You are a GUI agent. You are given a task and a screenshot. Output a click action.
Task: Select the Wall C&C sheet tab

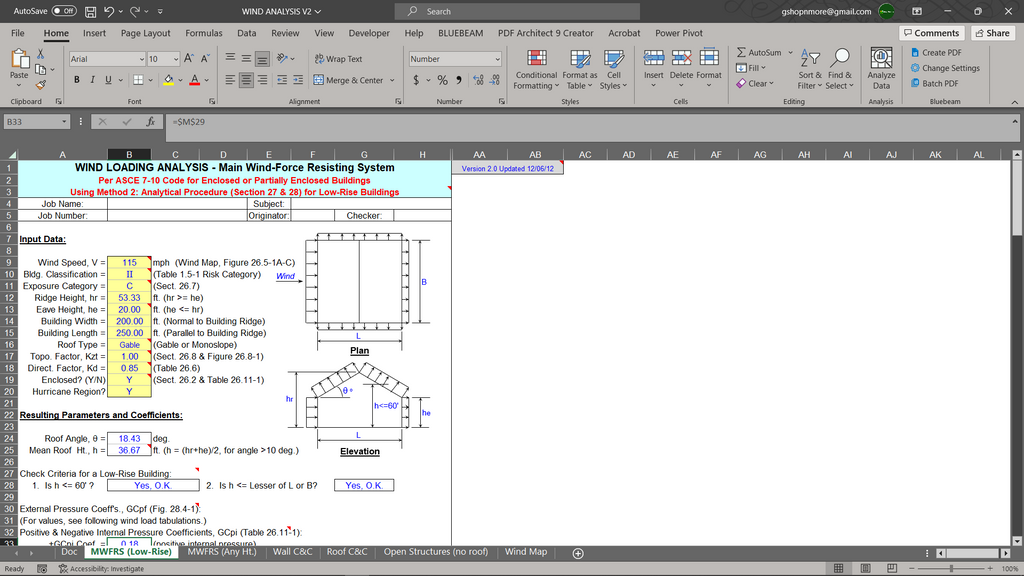pos(293,552)
